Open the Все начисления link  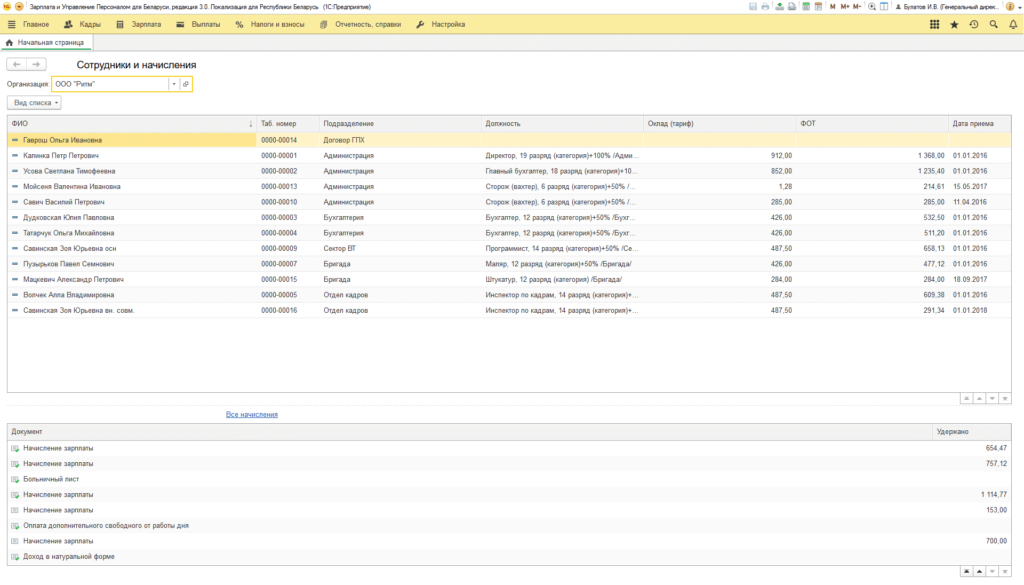(x=251, y=415)
